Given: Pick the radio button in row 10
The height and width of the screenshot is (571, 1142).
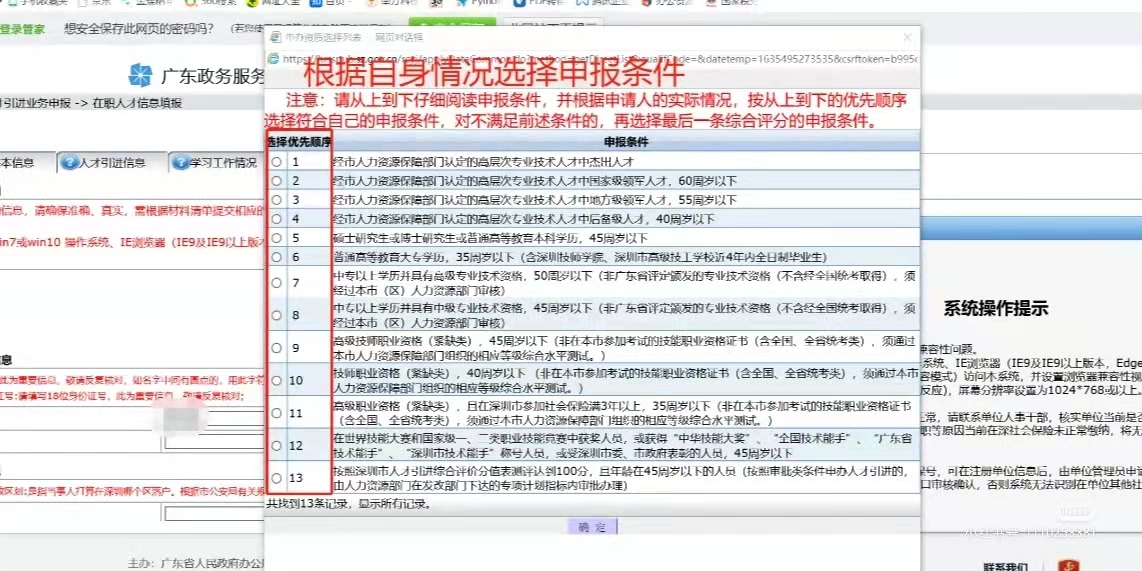Looking at the screenshot, I should [x=276, y=380].
